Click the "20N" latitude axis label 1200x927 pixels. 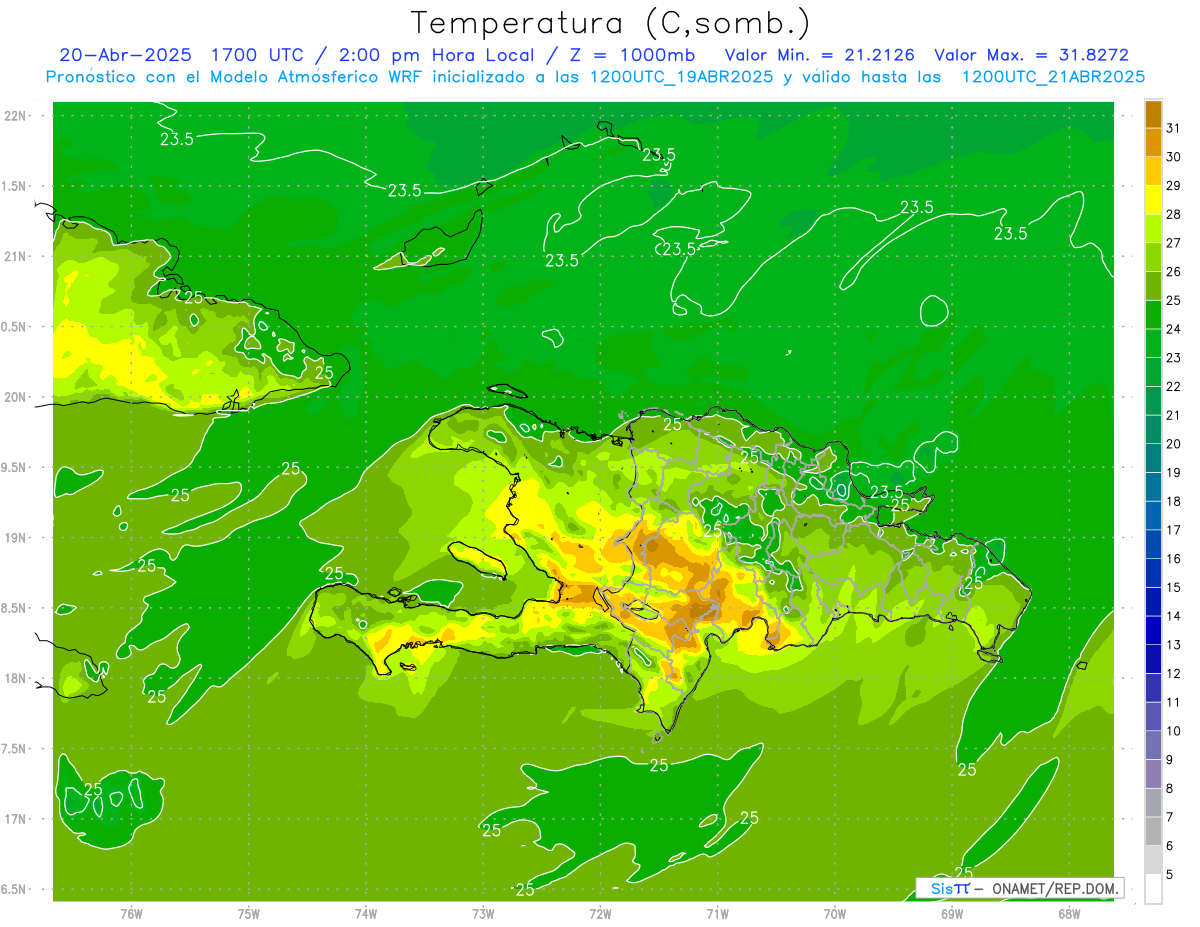pos(16,397)
